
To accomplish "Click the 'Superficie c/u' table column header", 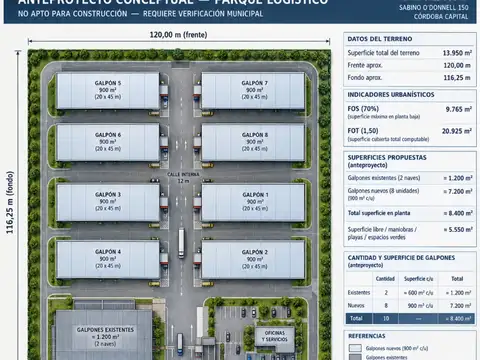I will [418, 279].
